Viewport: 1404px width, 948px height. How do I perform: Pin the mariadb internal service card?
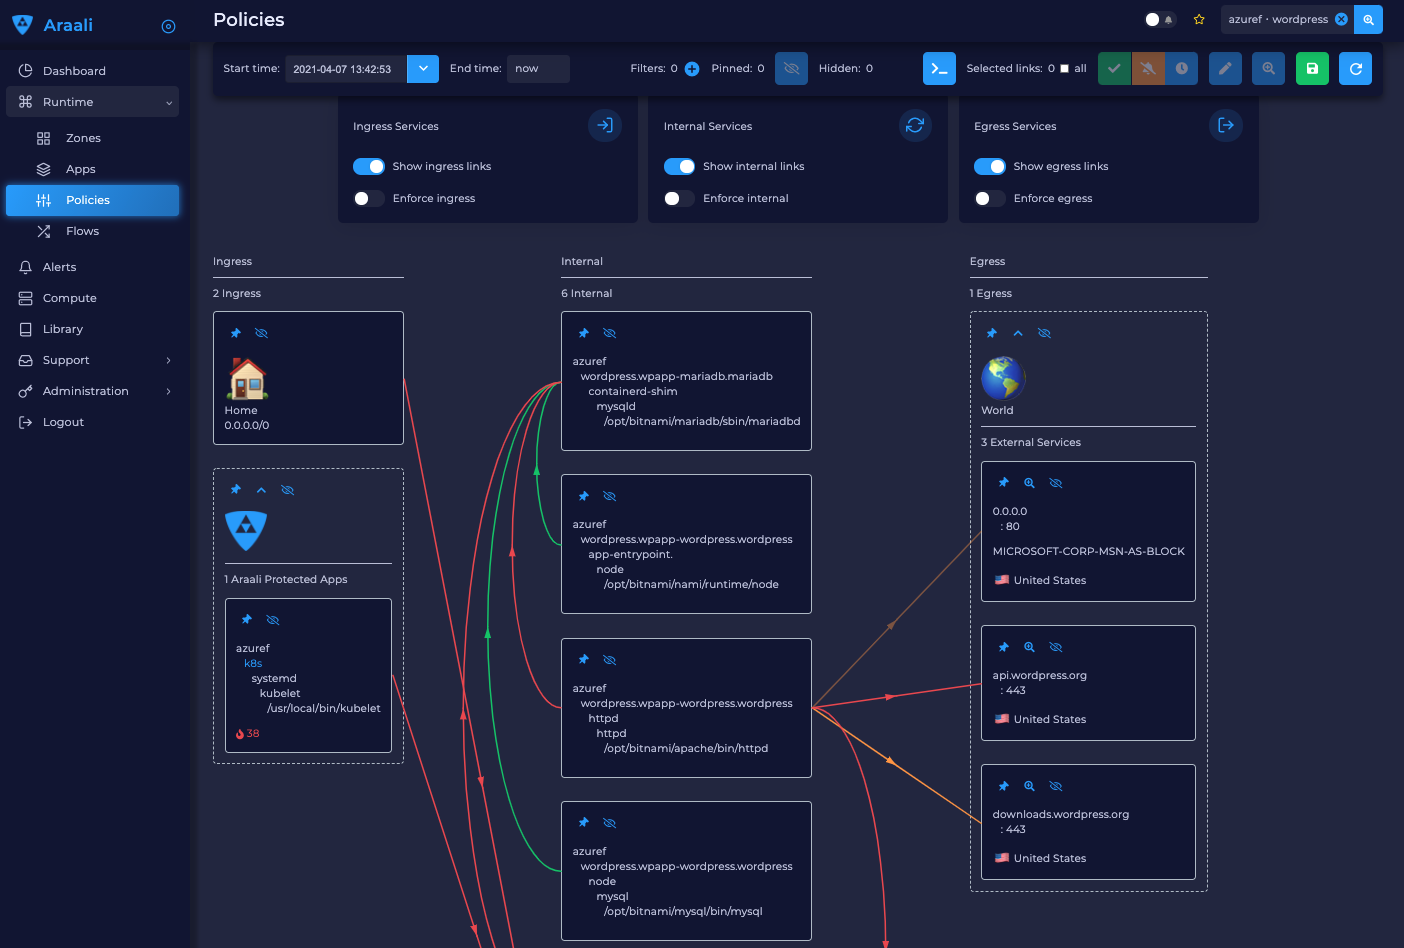[584, 333]
